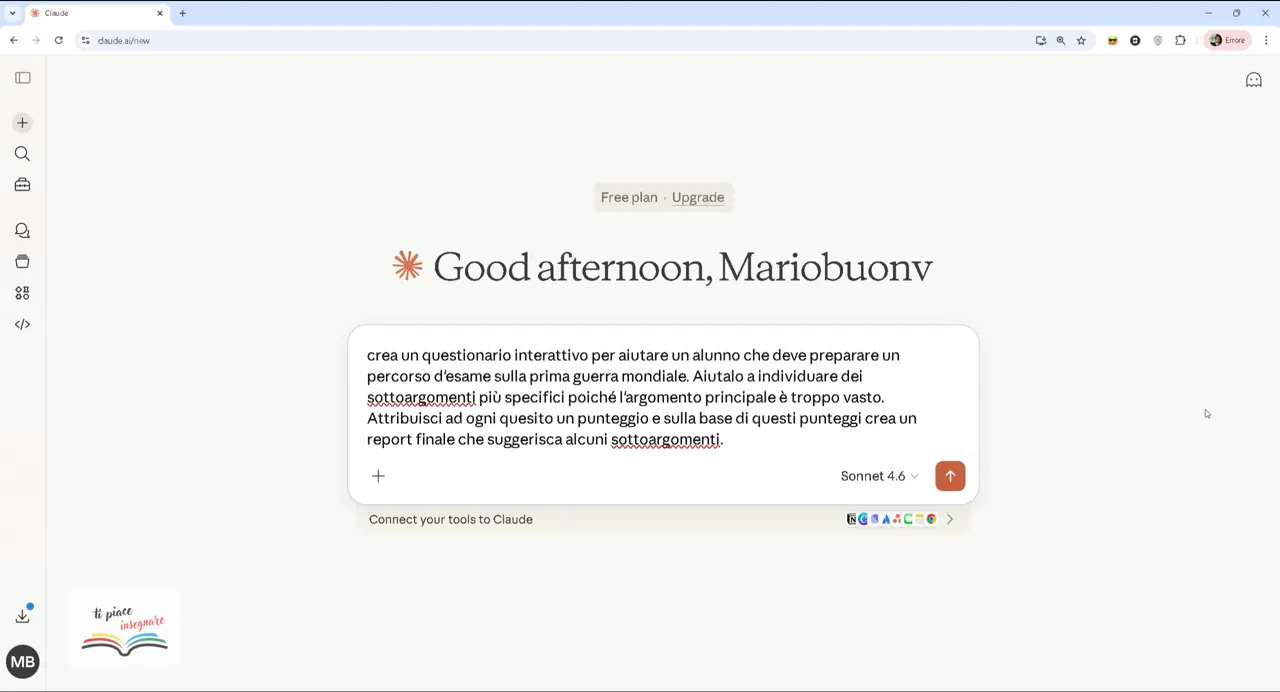Open the Chats bubble icon in sidebar
This screenshot has width=1280, height=692.
(x=22, y=231)
